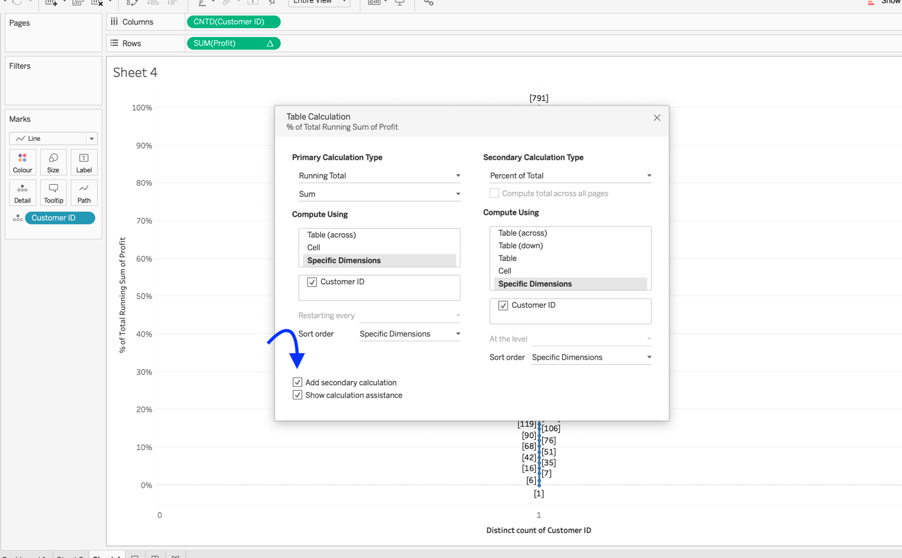902x558 pixels.
Task: Open the Detail marks card
Action: tap(22, 193)
